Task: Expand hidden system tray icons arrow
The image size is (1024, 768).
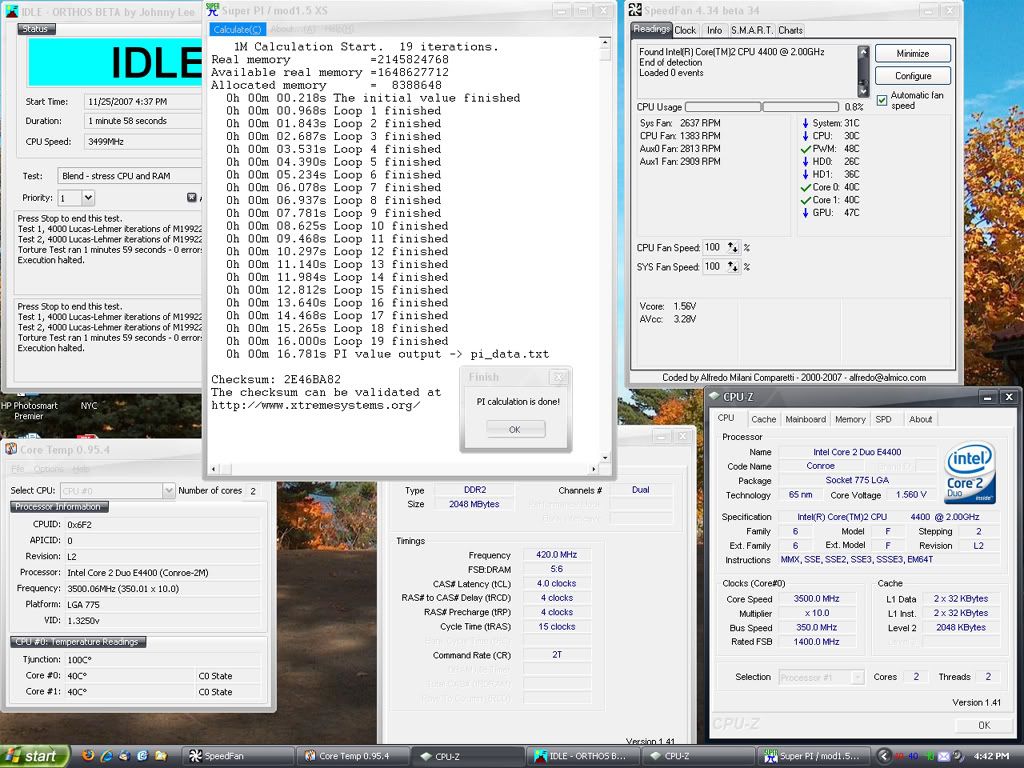Action: (x=883, y=756)
